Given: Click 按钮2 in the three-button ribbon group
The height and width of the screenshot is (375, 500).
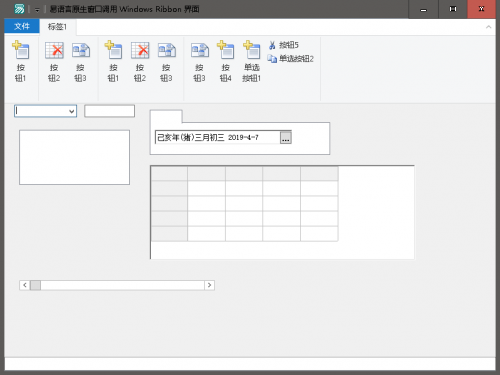Looking at the screenshot, I should (140, 62).
